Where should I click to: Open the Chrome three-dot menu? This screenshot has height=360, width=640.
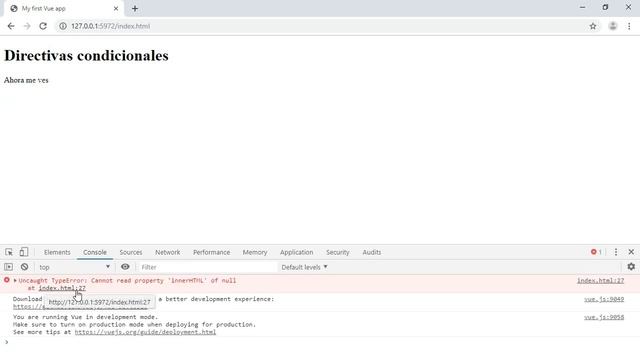coord(629,26)
